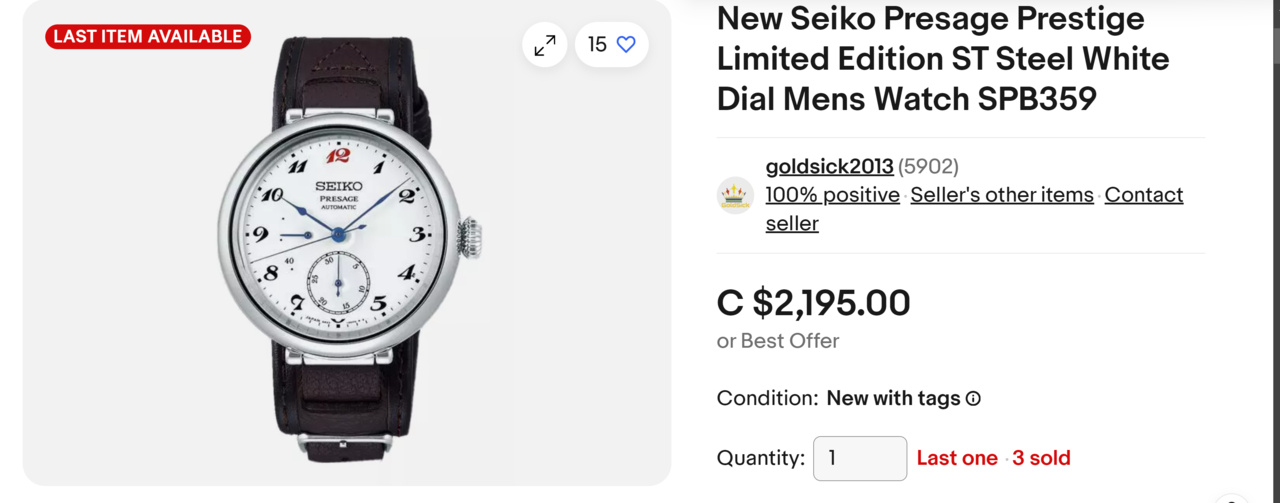The width and height of the screenshot is (1280, 503).
Task: Open seller profile goldsick2013
Action: coord(829,167)
